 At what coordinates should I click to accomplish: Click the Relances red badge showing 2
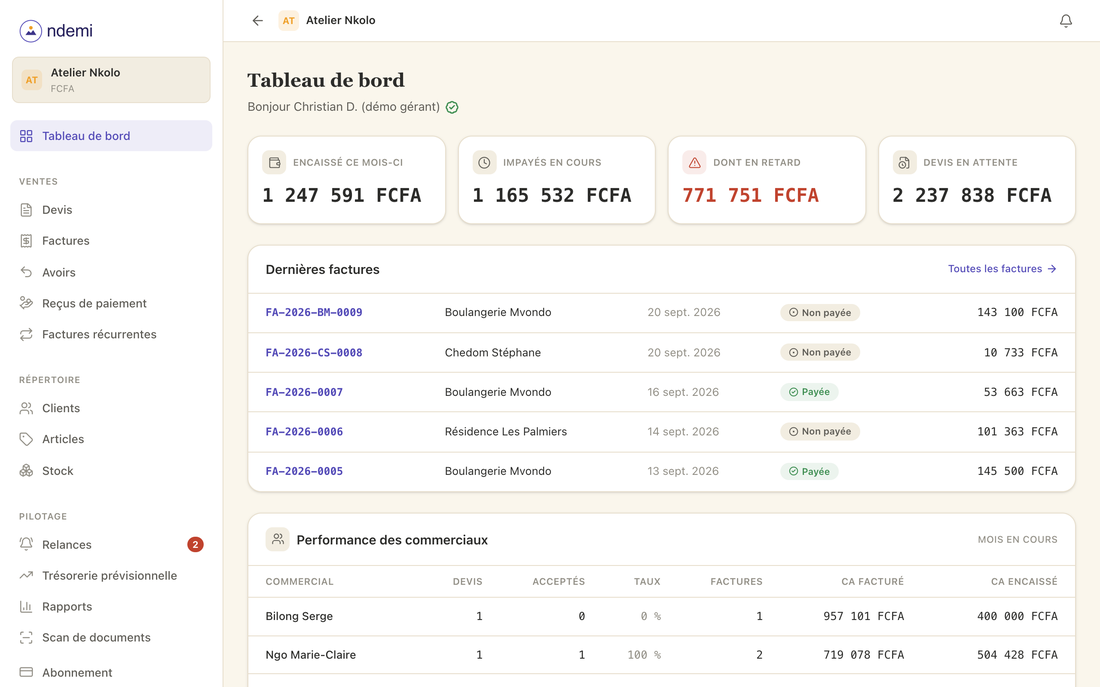point(195,545)
